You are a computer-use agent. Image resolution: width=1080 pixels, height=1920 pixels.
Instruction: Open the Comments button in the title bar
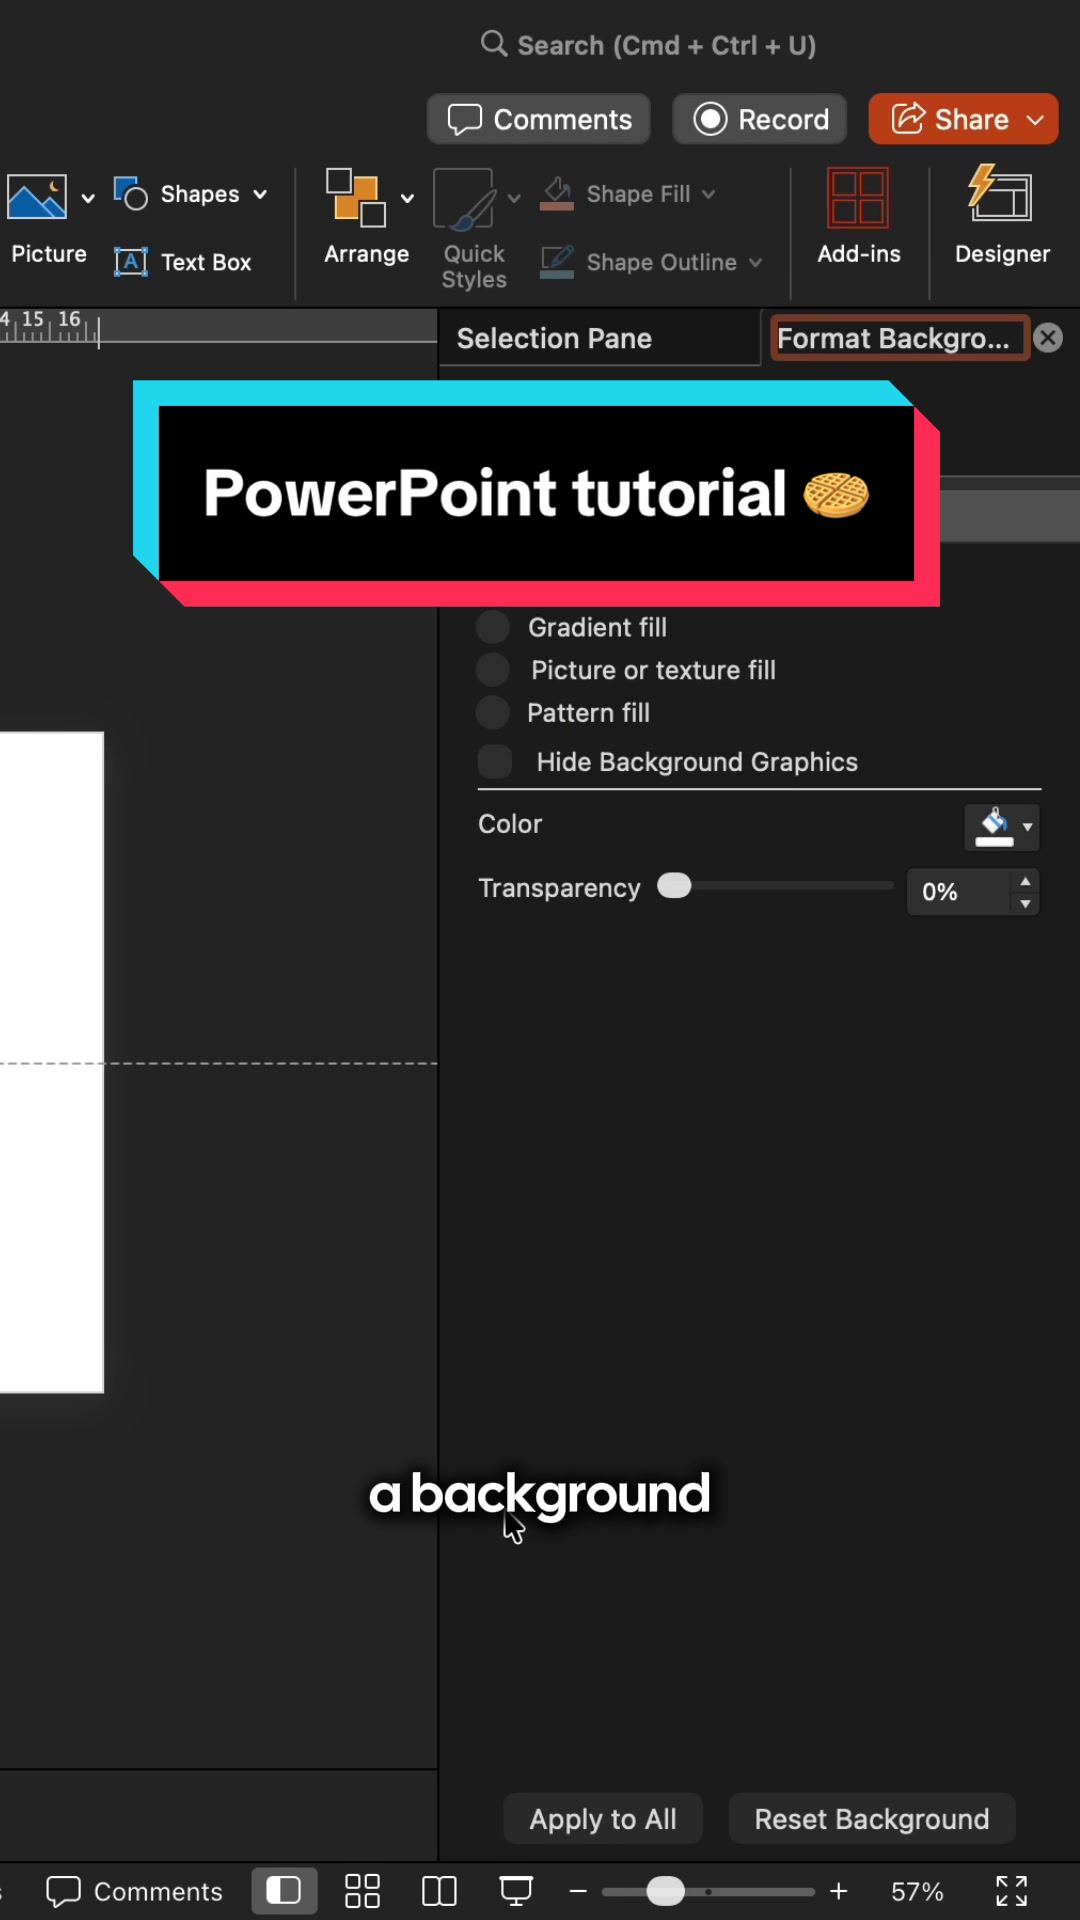539,119
